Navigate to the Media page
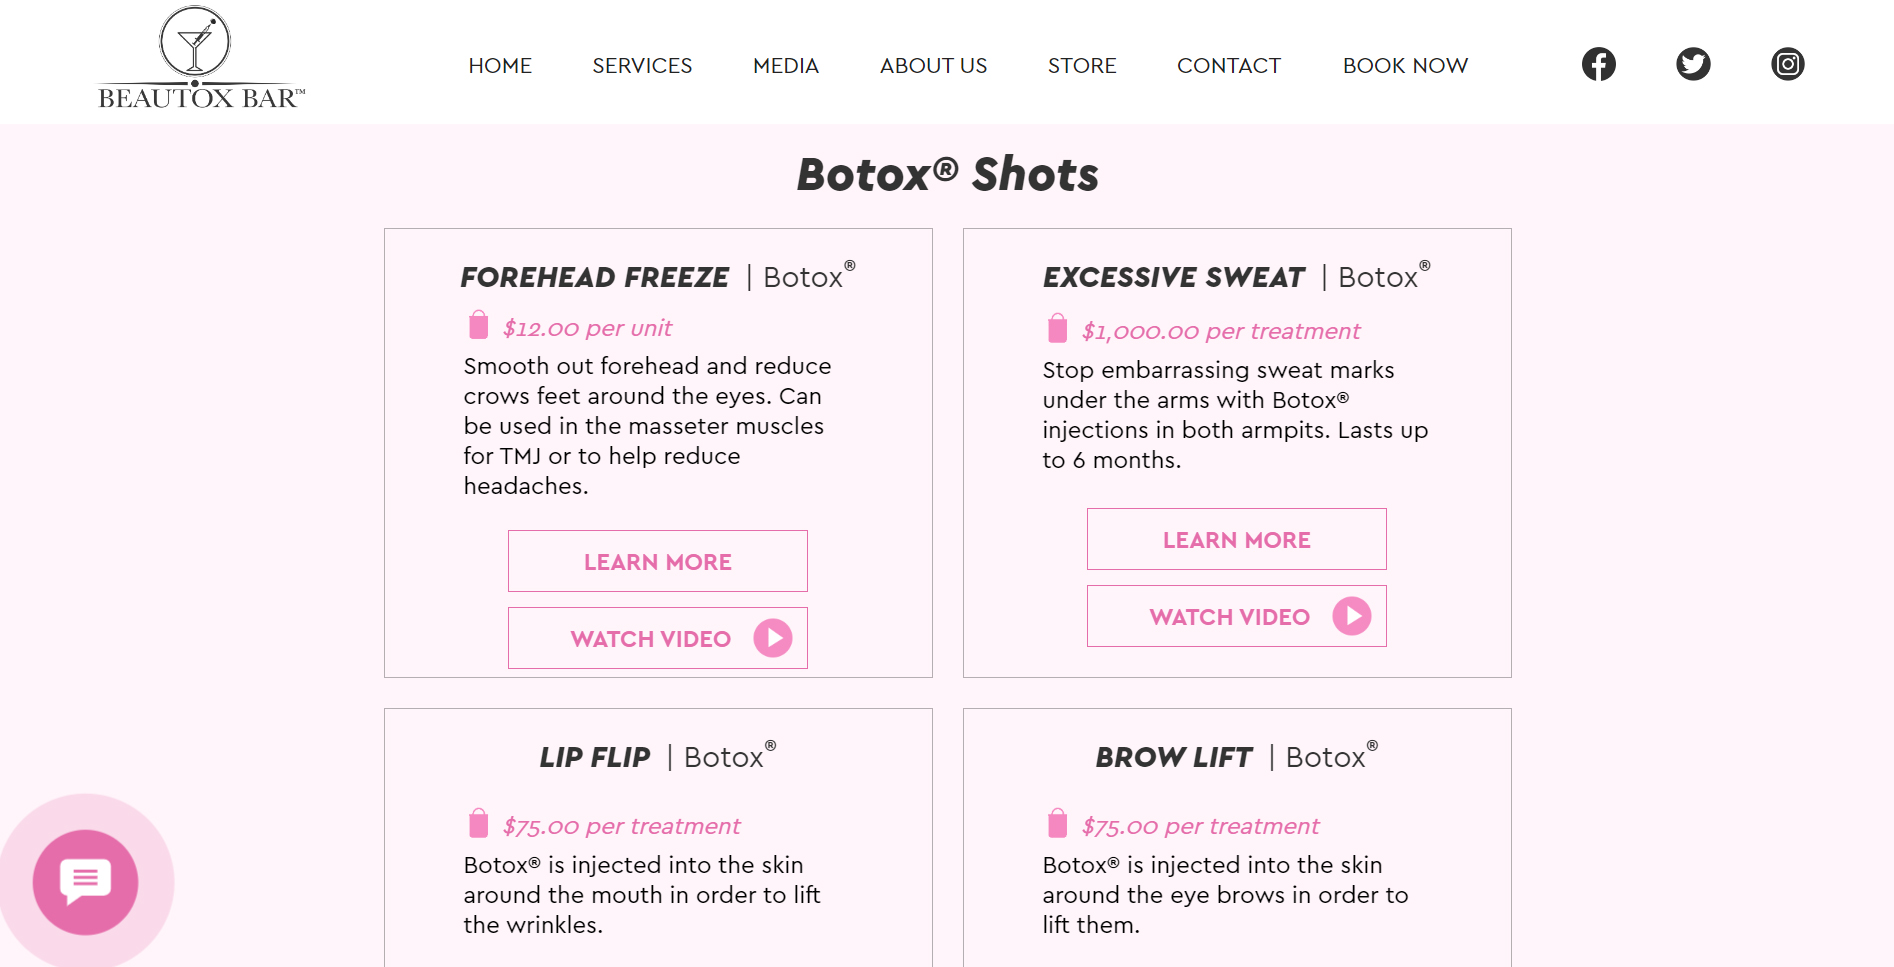 coord(786,66)
